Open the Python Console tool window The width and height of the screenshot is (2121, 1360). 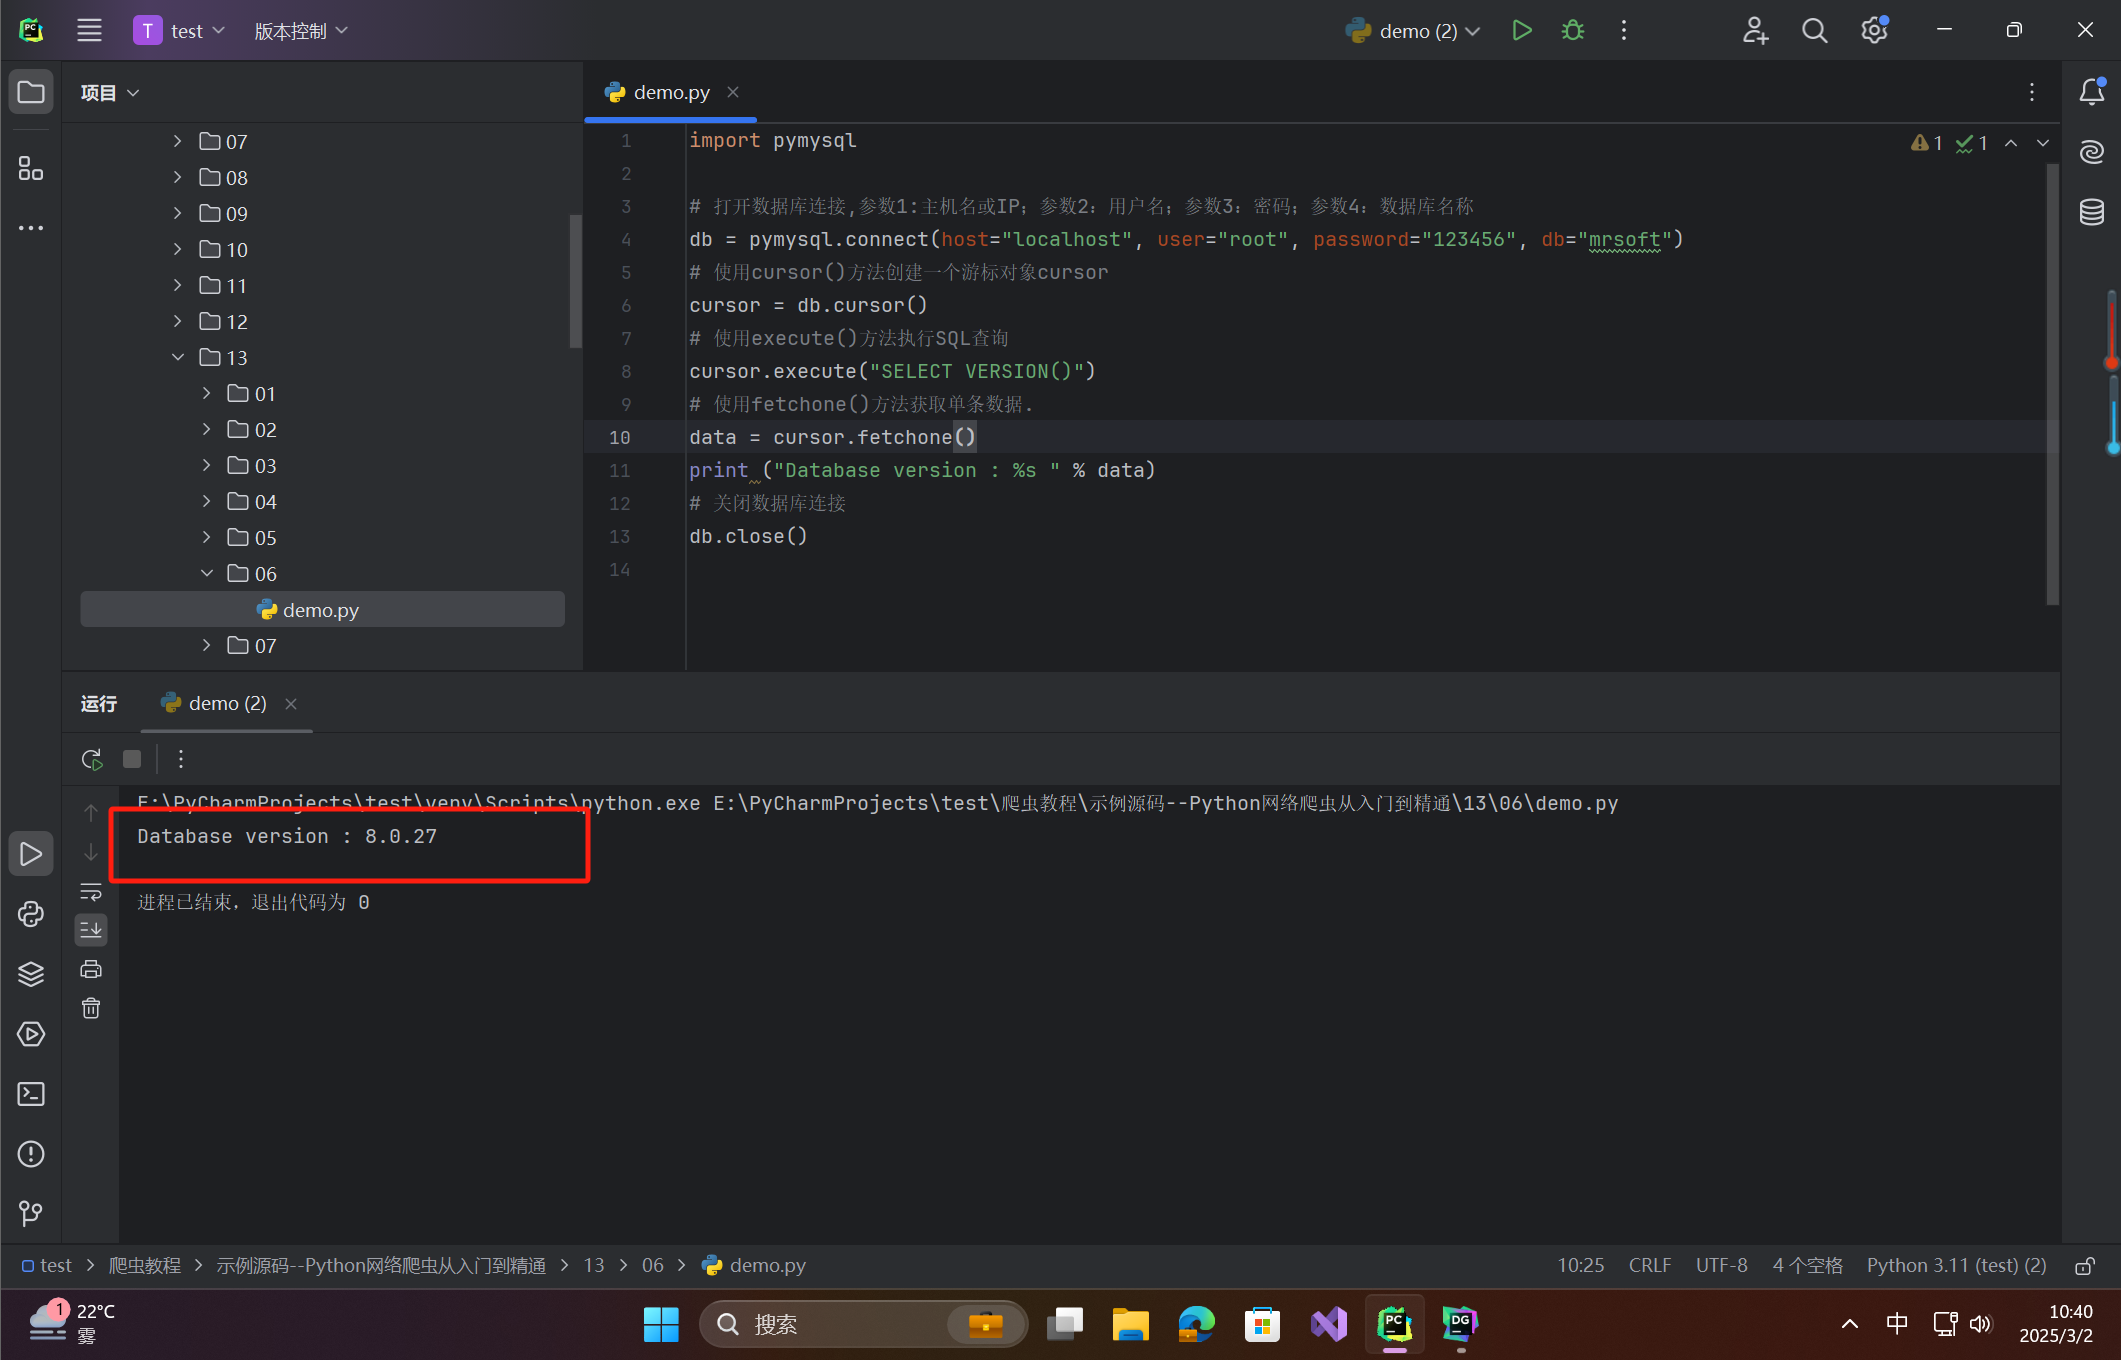click(x=31, y=914)
